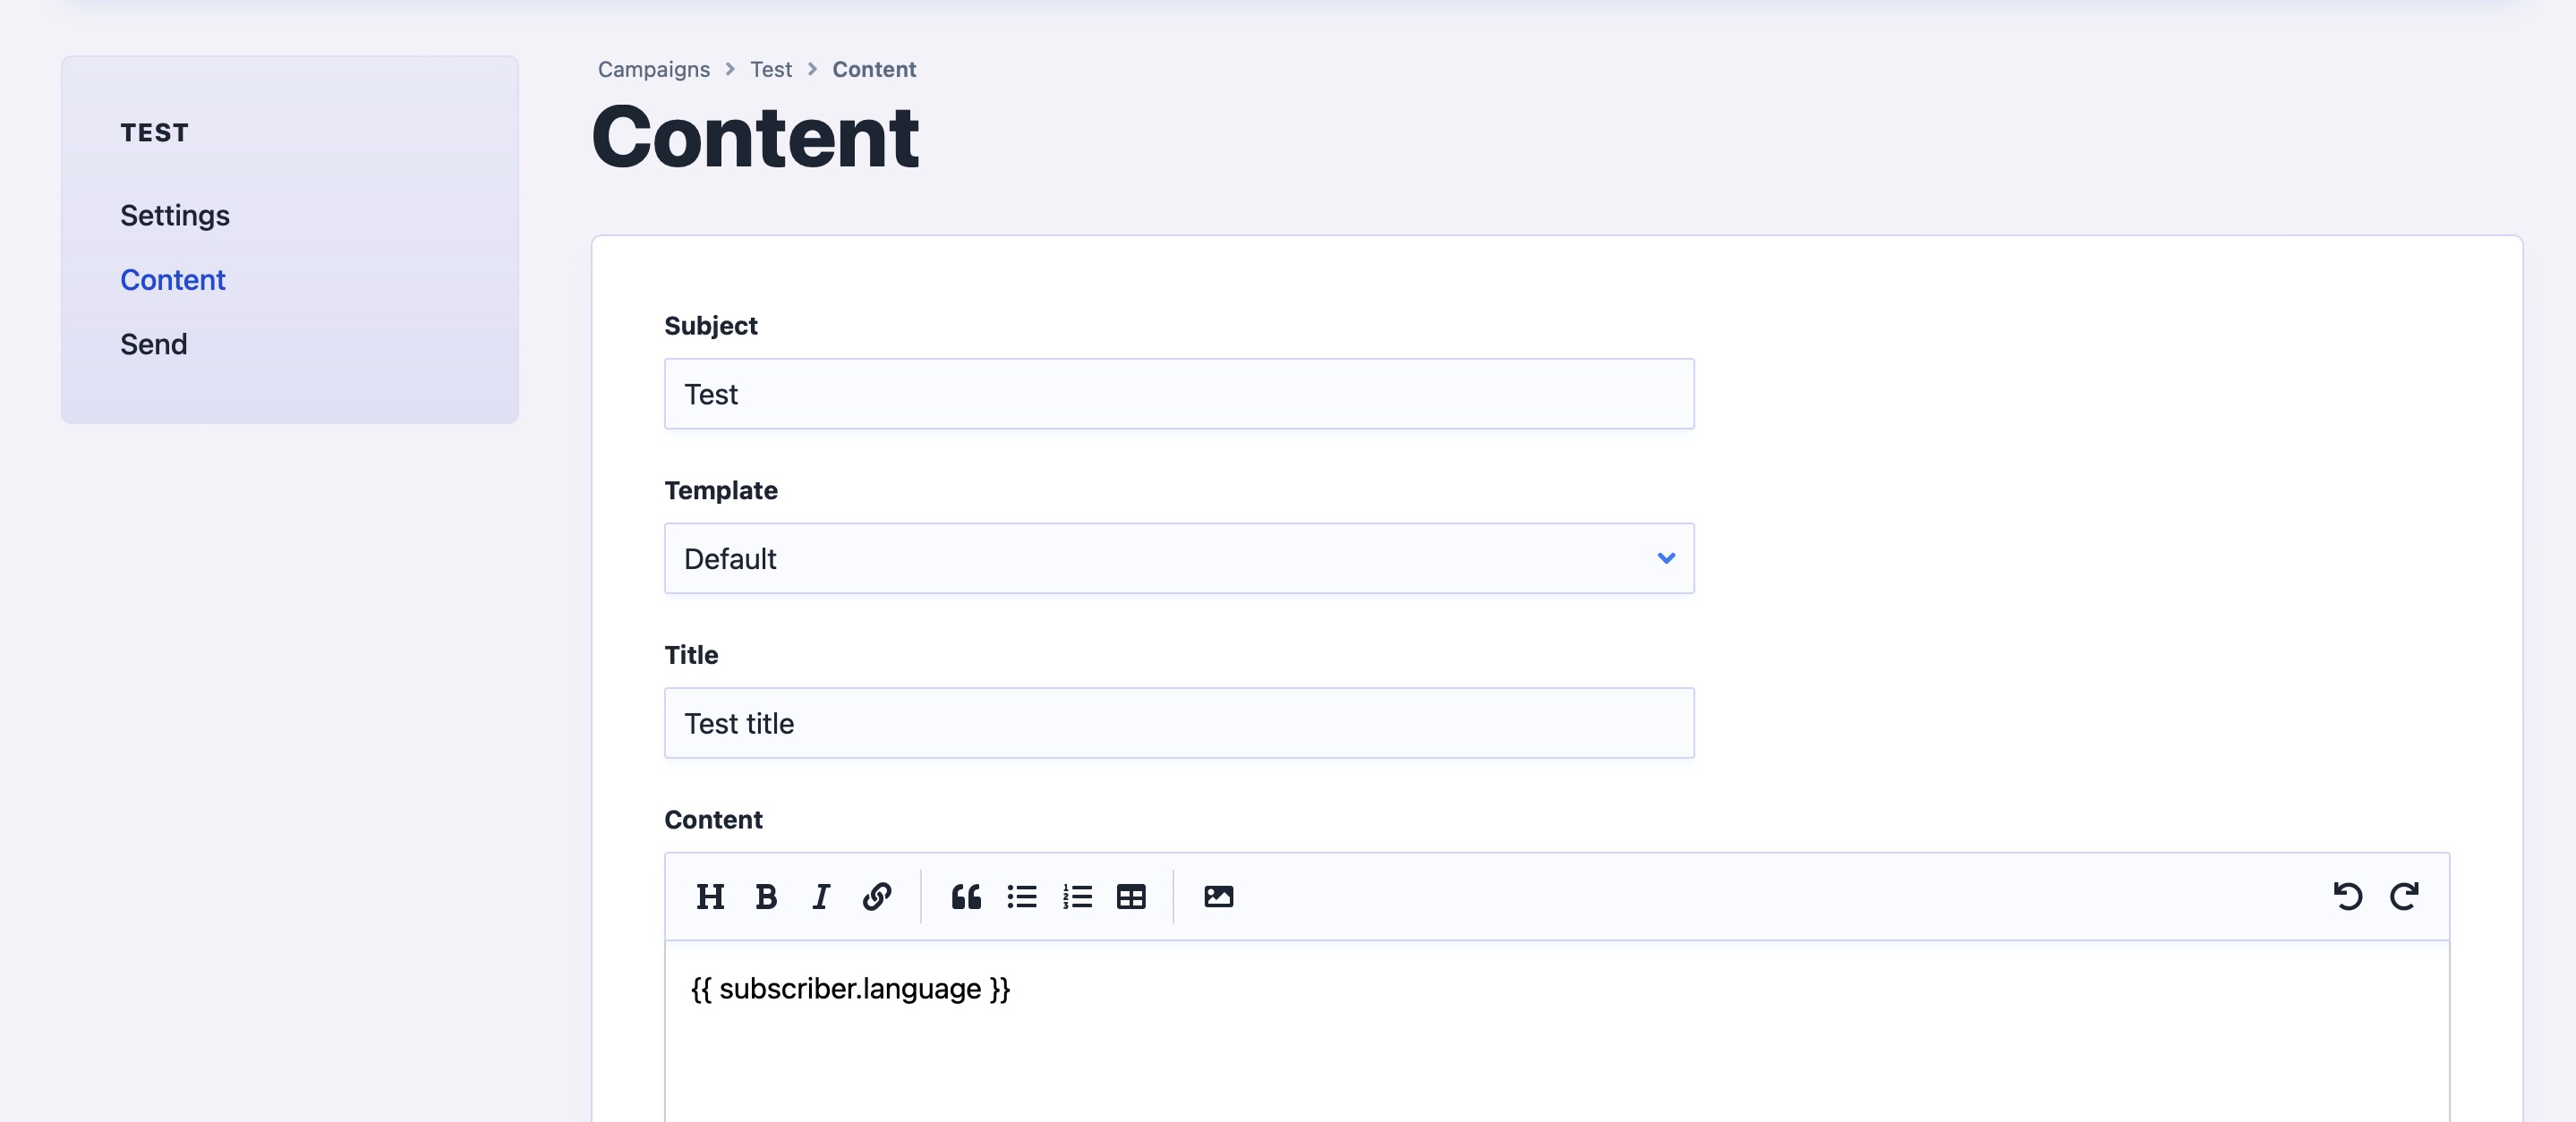Create a bulleted list
This screenshot has width=2576, height=1122.
pyautogui.click(x=1022, y=897)
